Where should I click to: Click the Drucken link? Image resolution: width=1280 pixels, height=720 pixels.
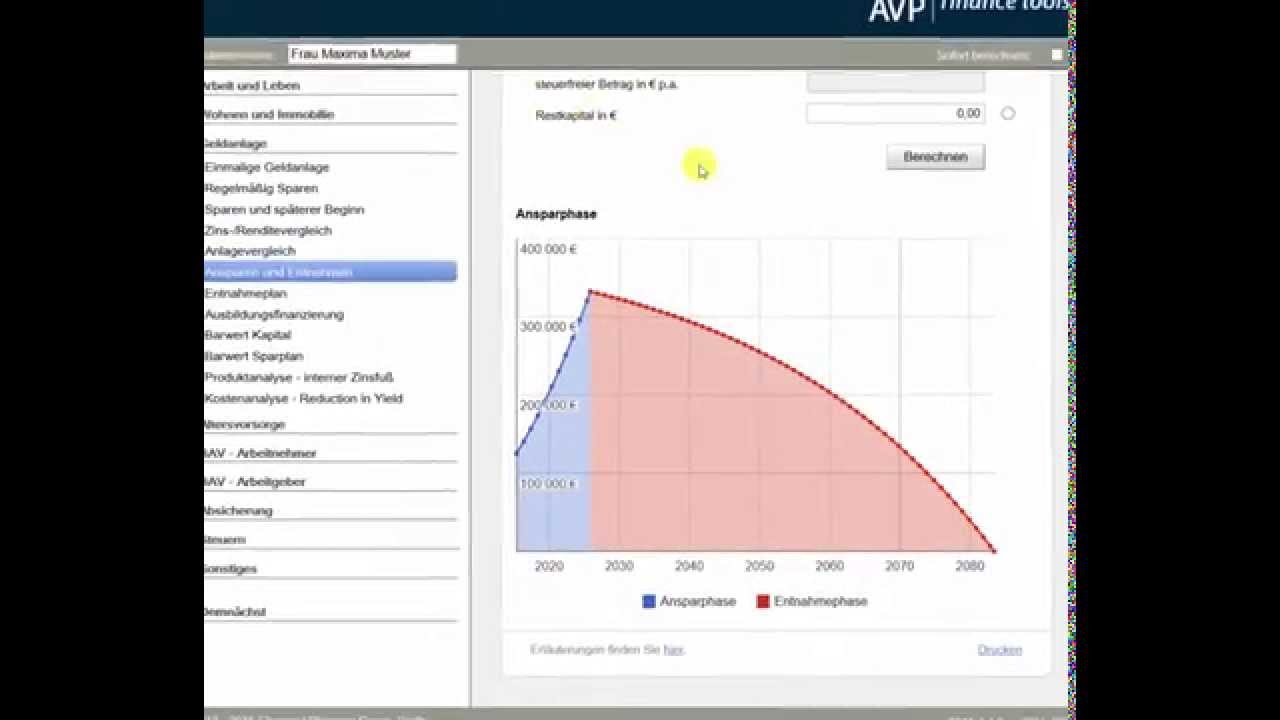tap(1000, 650)
